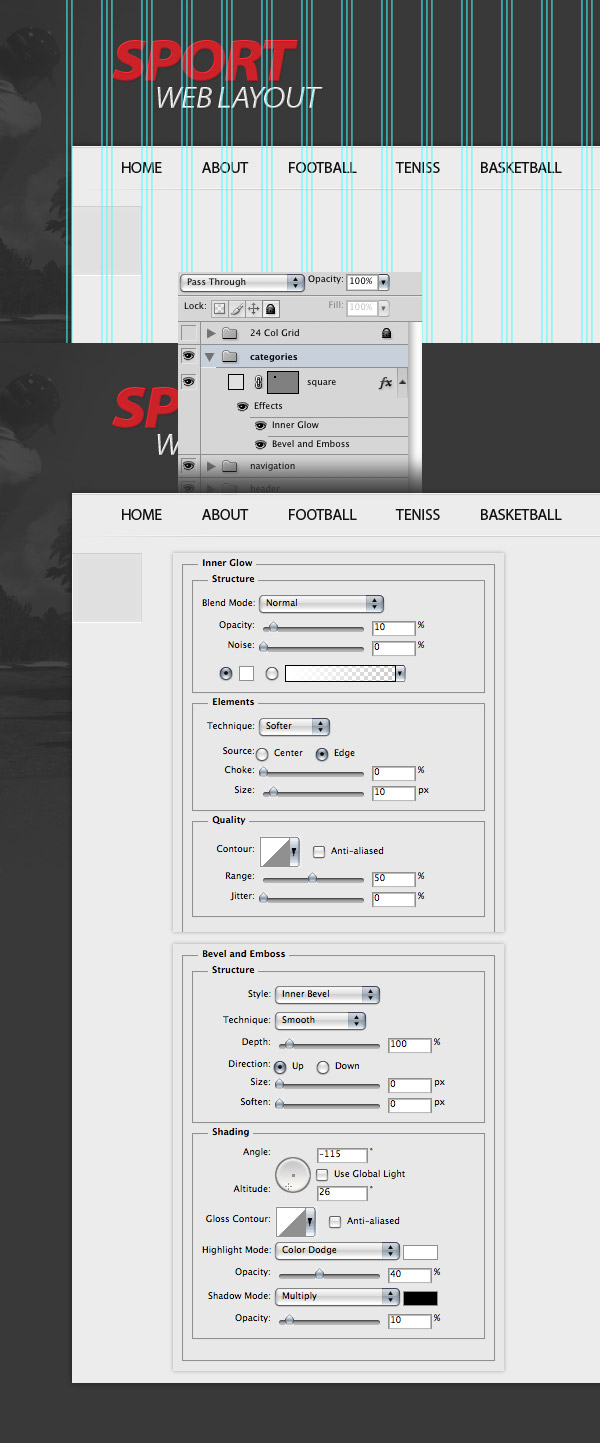Click the Inner Glow Noise value field
The height and width of the screenshot is (1443, 600).
click(x=393, y=648)
